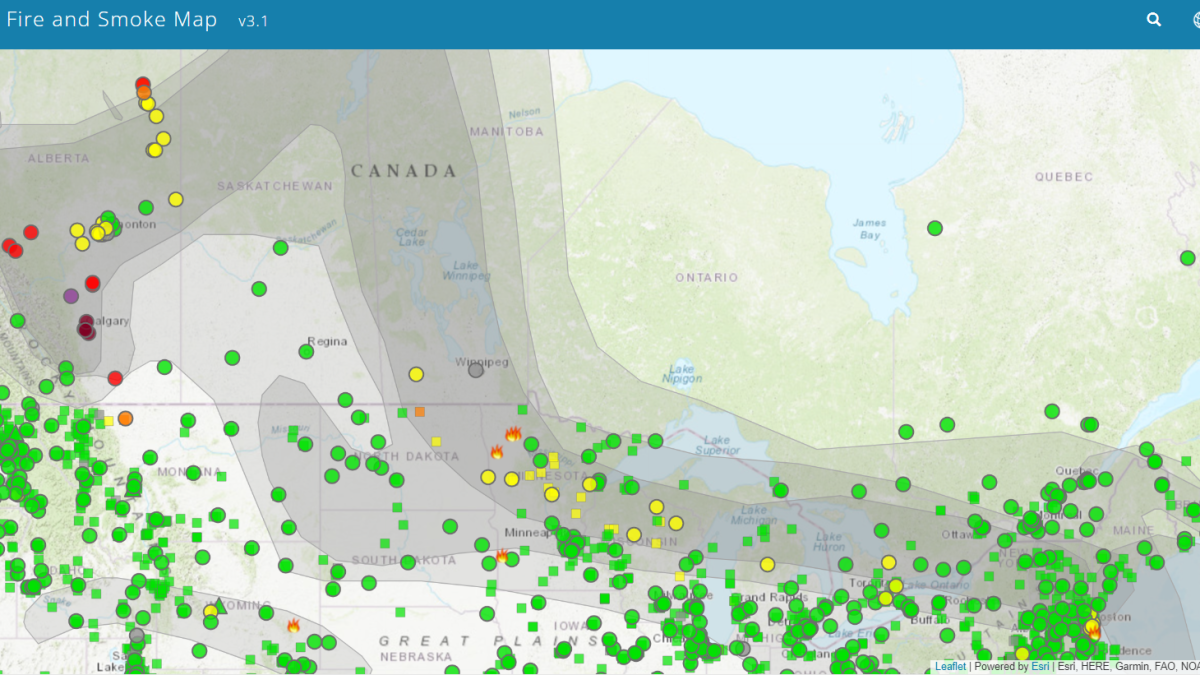Click the Lake Superior area on map
The width and height of the screenshot is (1200, 675).
click(x=717, y=445)
